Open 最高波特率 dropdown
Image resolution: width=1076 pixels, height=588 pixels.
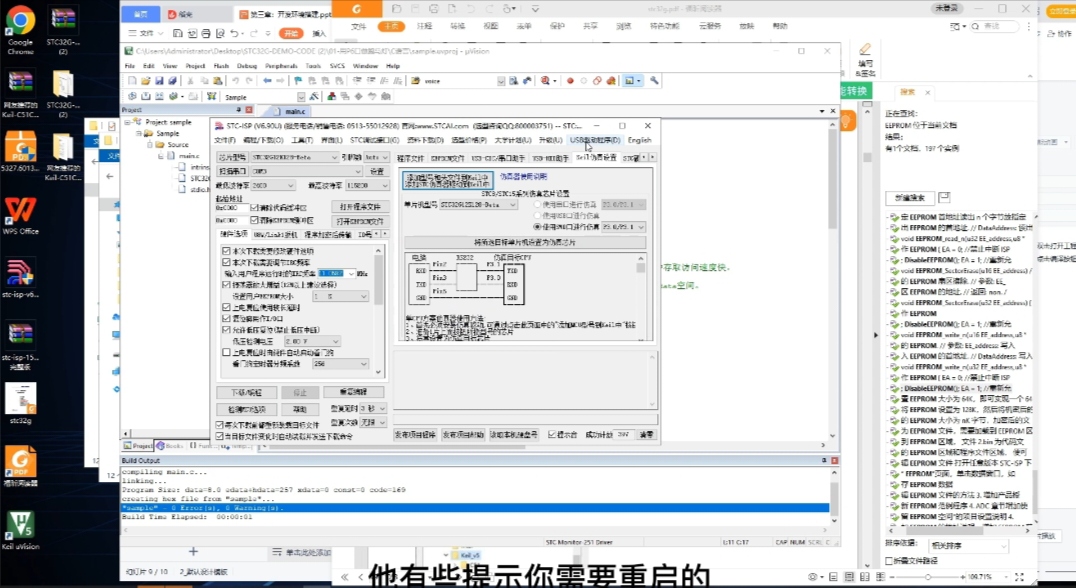(366, 185)
